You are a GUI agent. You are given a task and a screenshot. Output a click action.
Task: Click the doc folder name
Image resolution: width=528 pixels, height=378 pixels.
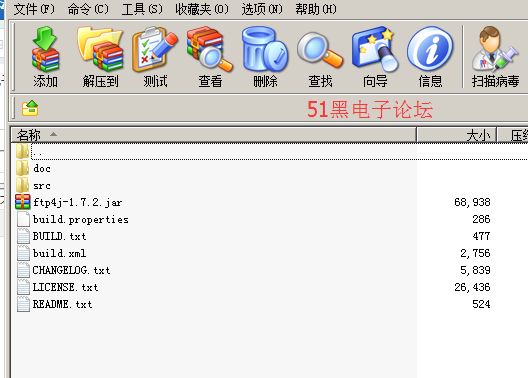tap(42, 168)
